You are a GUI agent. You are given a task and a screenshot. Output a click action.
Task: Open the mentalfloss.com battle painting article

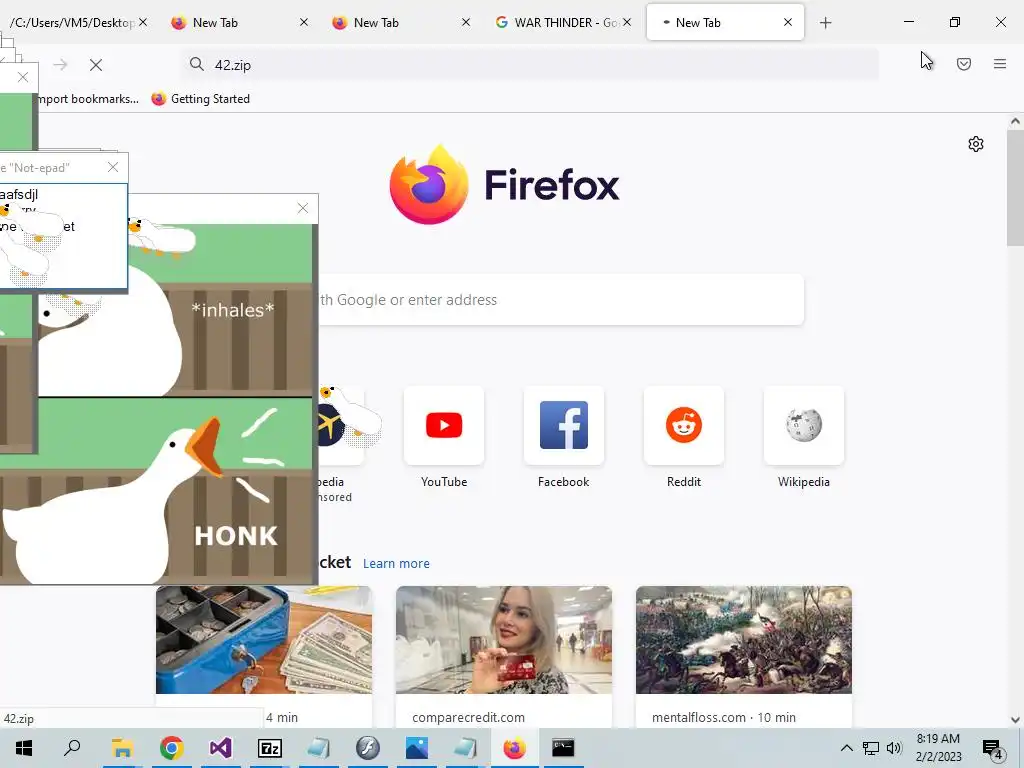[x=744, y=640]
